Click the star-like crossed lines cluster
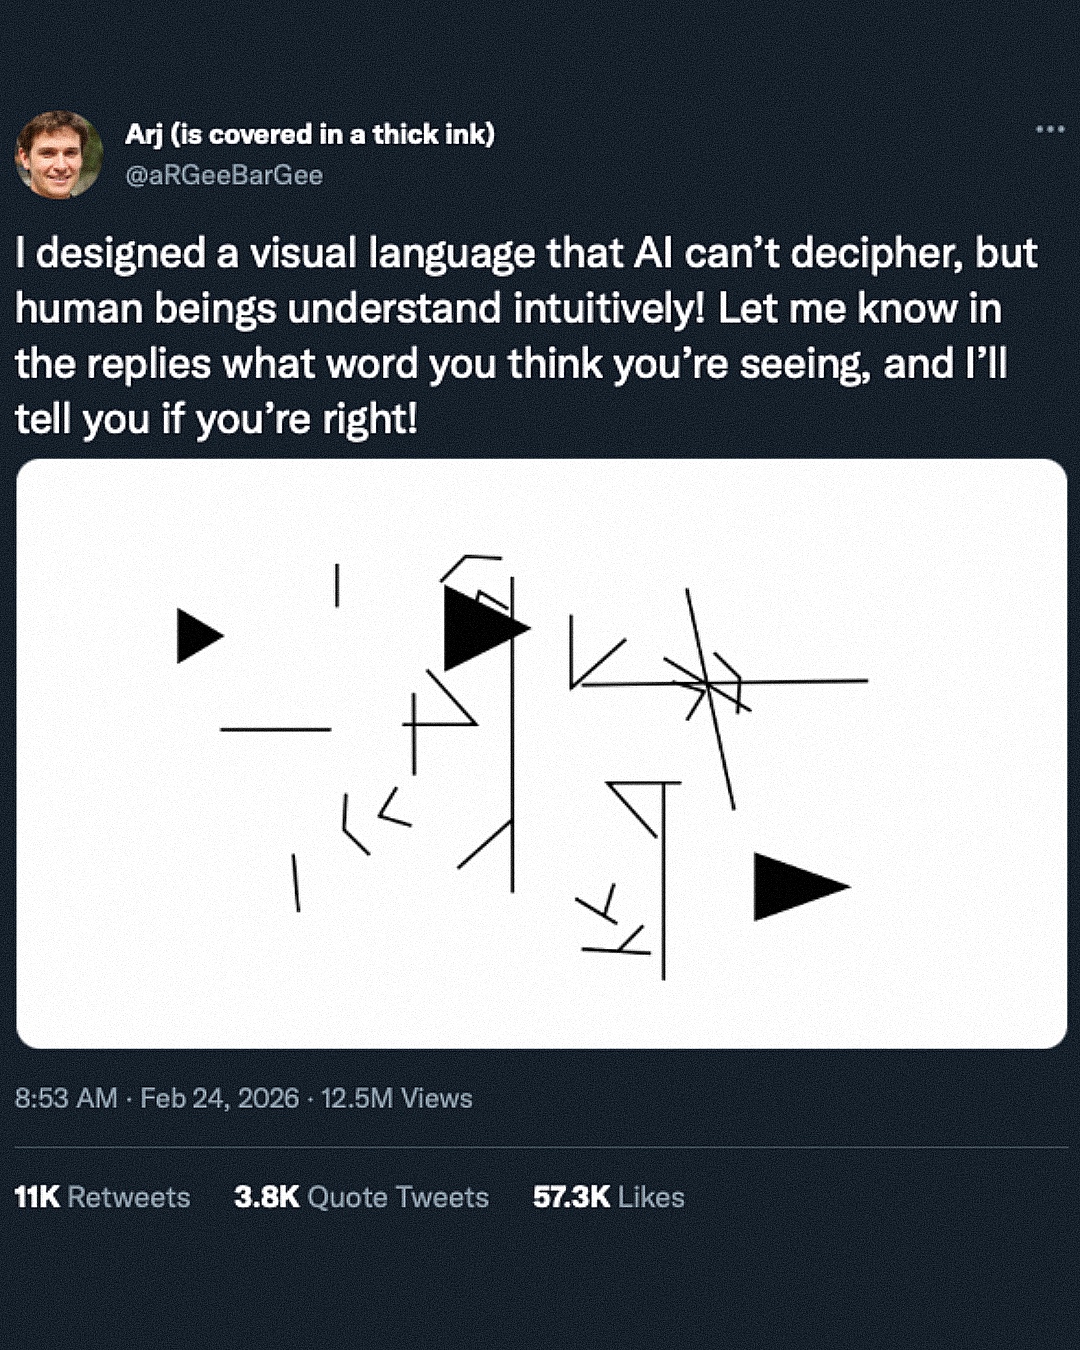 coord(708,685)
